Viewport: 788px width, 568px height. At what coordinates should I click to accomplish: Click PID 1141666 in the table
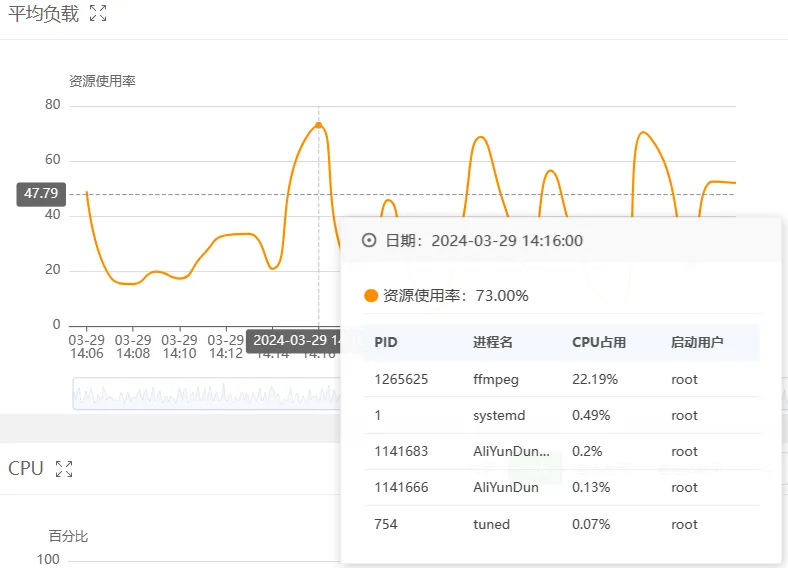click(x=401, y=487)
